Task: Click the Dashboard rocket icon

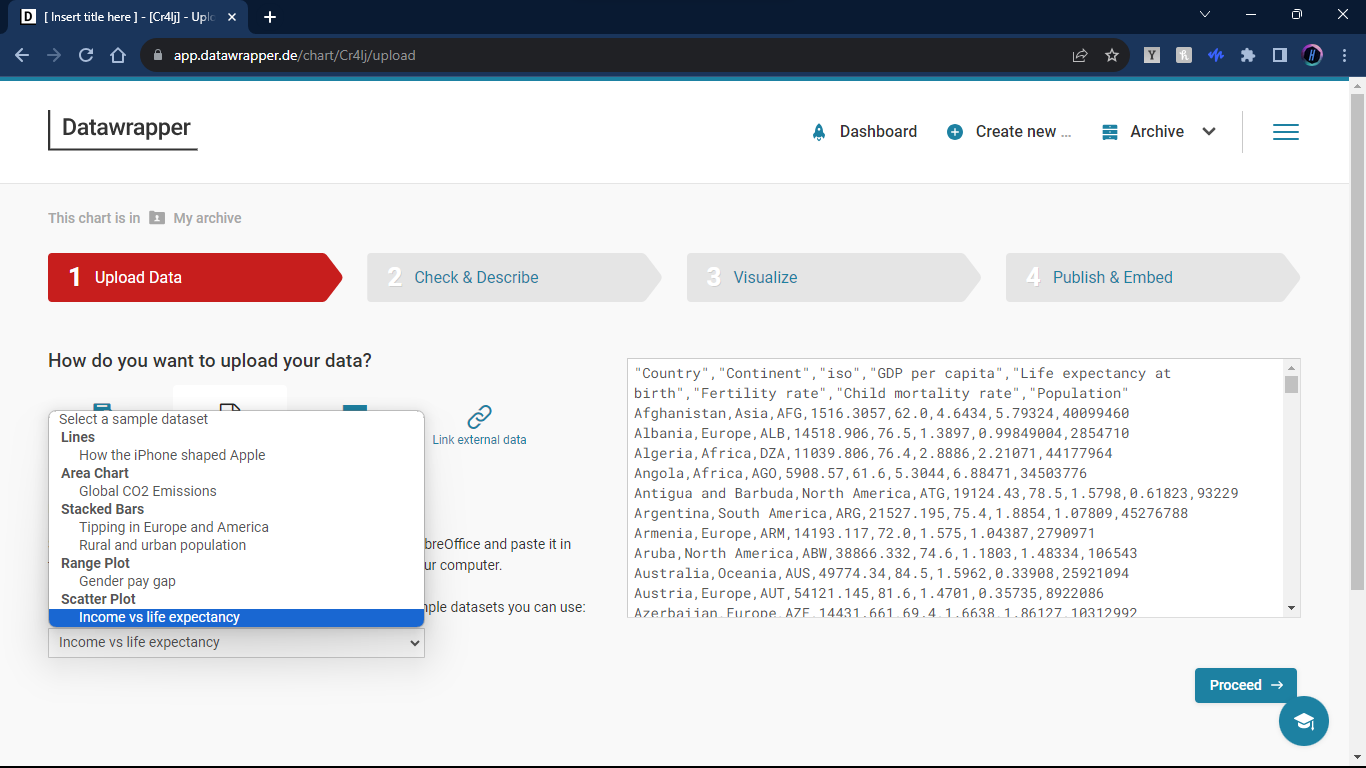Action: 819,132
